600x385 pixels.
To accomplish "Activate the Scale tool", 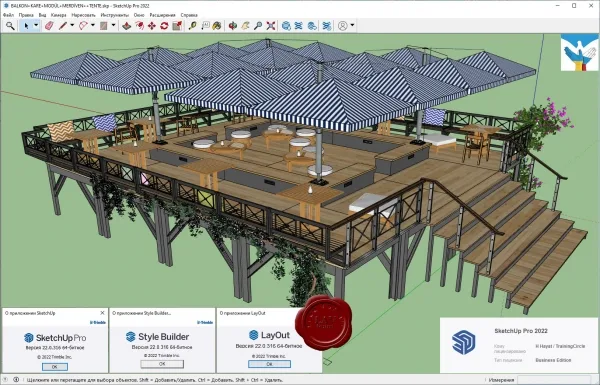I will pos(177,26).
